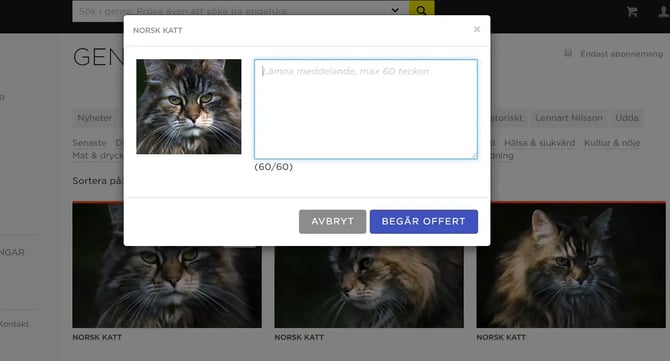
Task: Open the user account icon
Action: [x=664, y=12]
